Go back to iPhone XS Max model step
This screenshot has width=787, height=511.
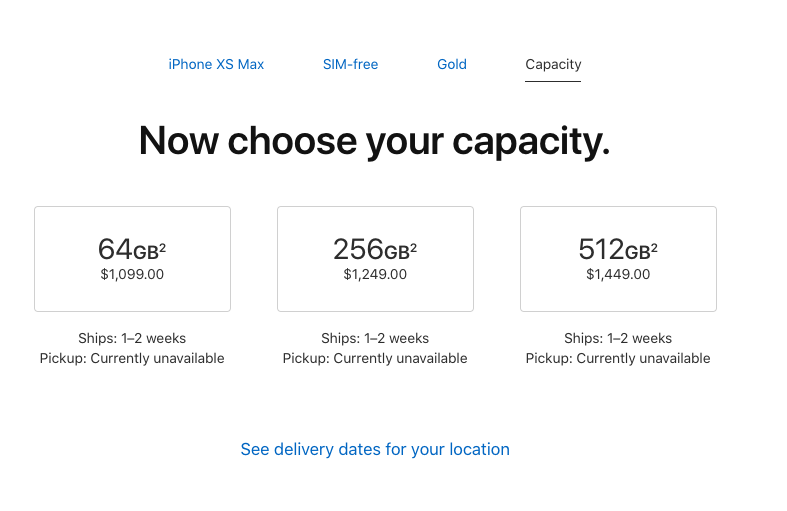click(x=216, y=64)
